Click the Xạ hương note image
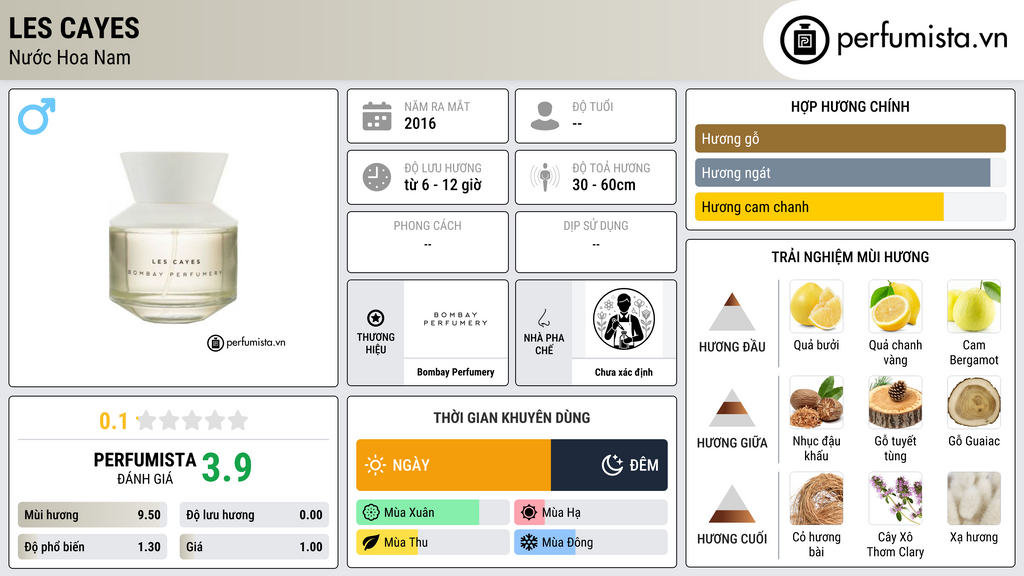Screen dimensions: 1024x576 [974, 498]
